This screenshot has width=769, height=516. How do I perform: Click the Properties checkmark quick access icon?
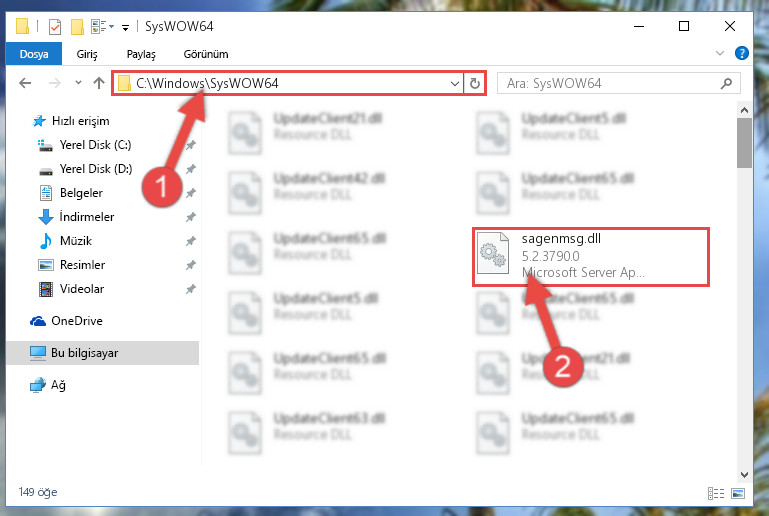coord(55,26)
